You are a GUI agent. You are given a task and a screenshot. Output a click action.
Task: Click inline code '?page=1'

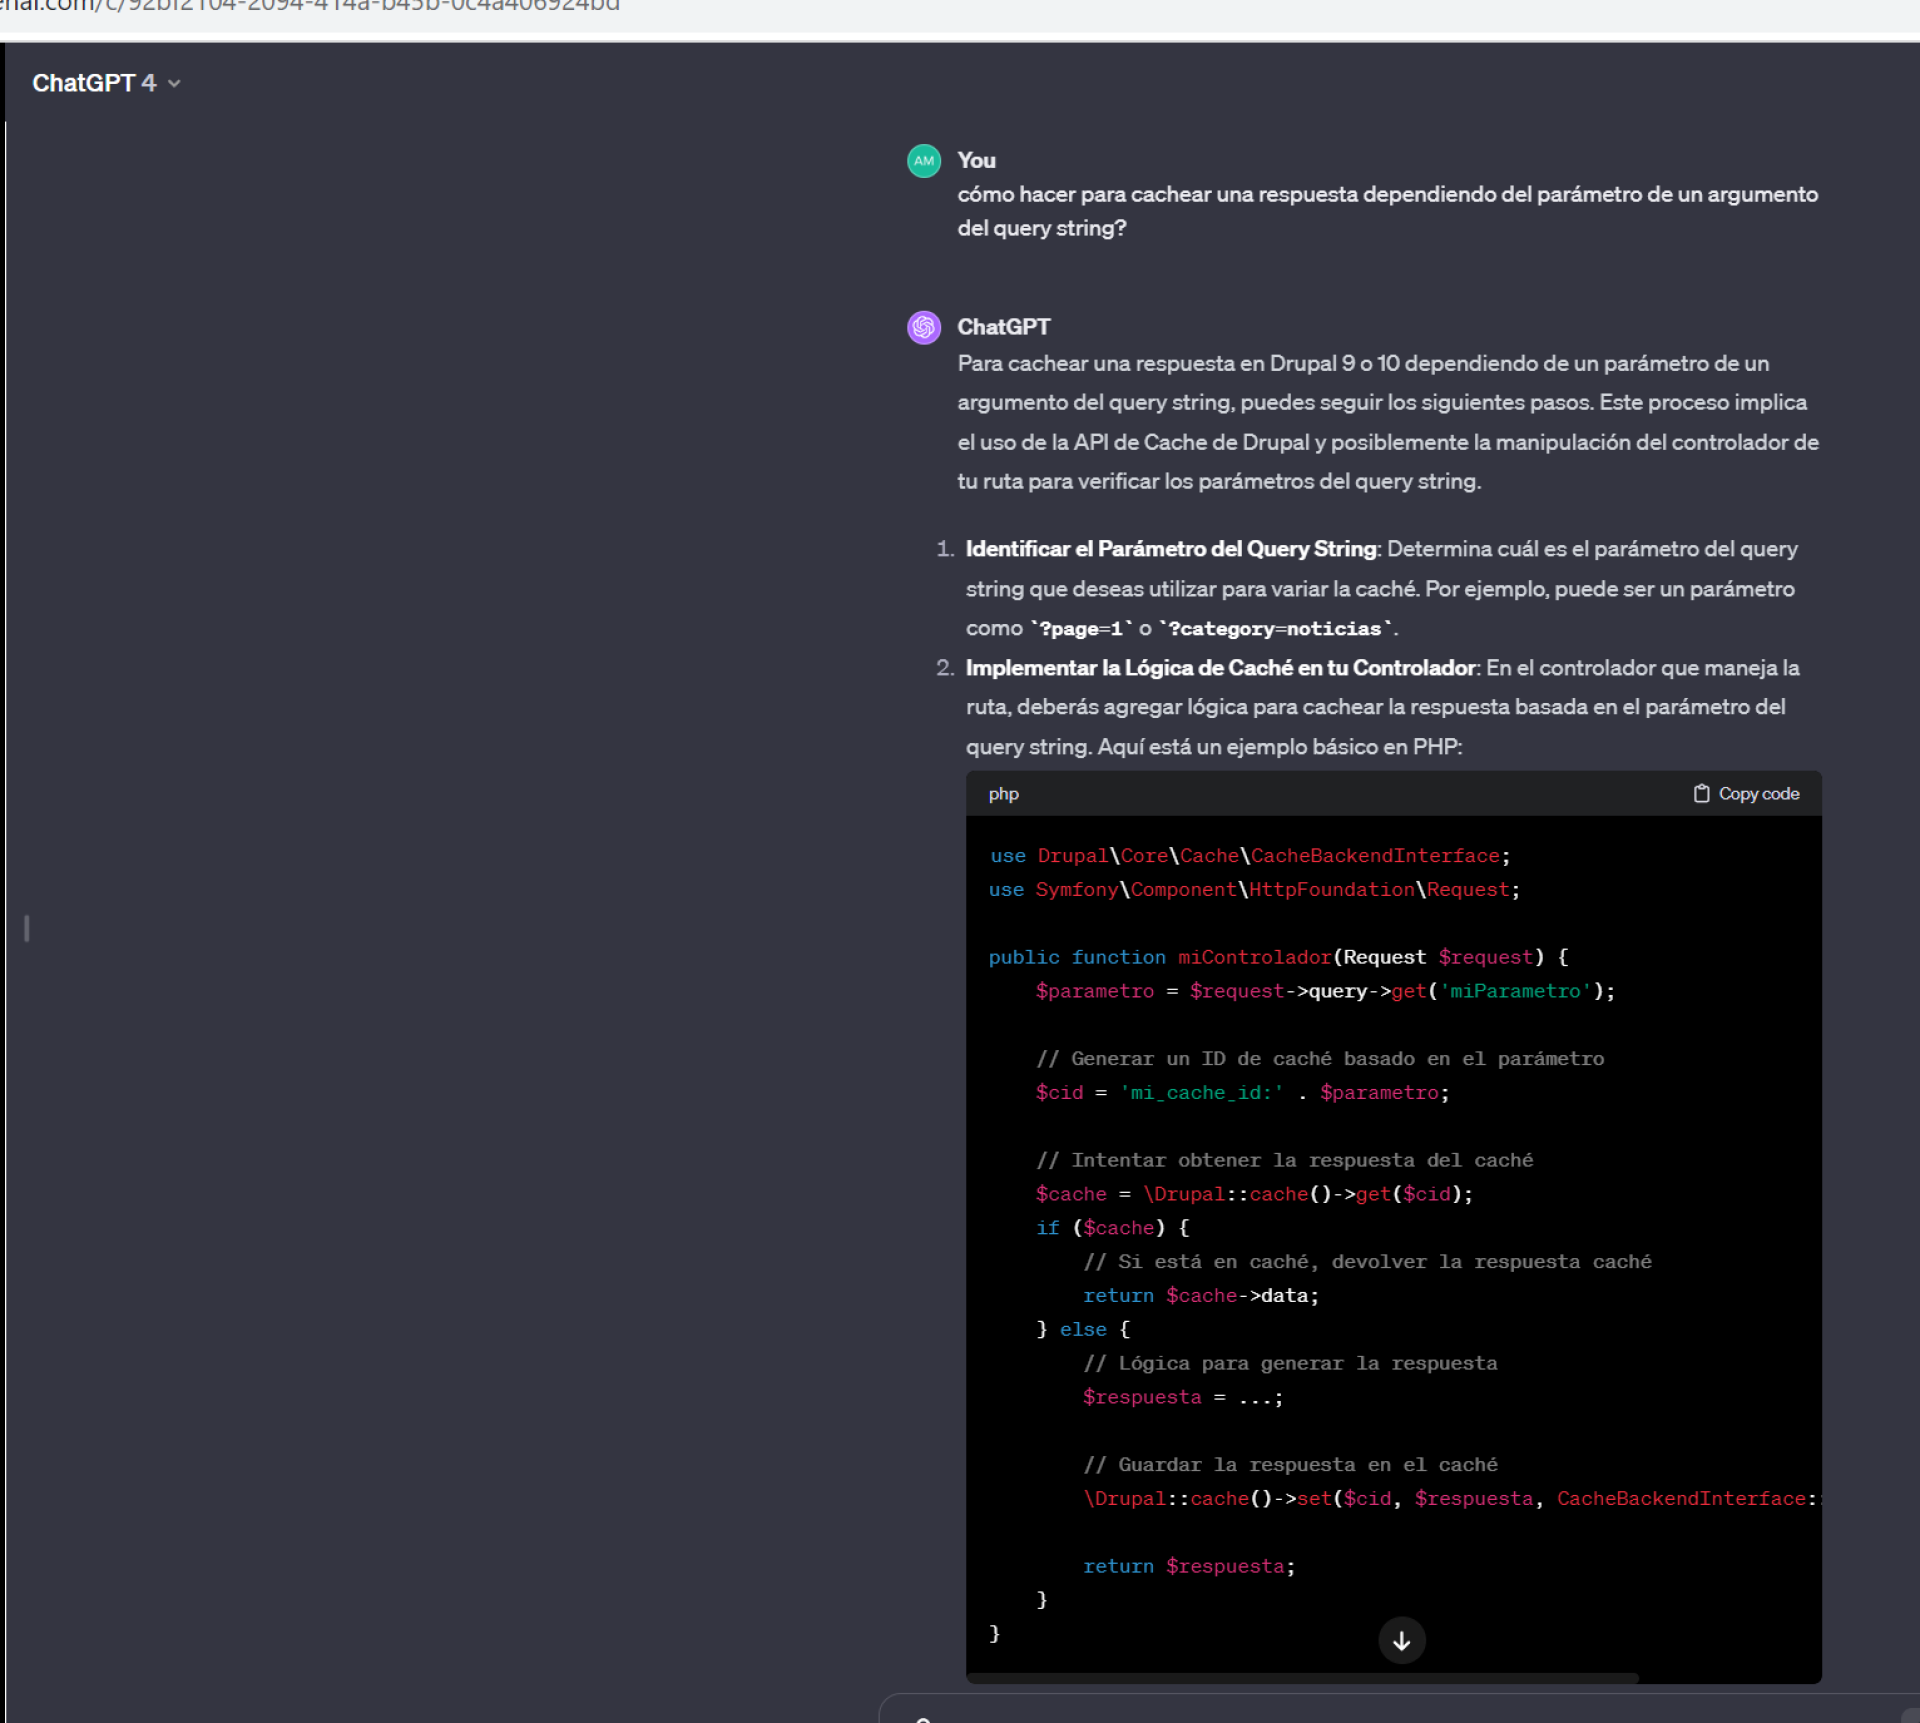tap(1082, 629)
